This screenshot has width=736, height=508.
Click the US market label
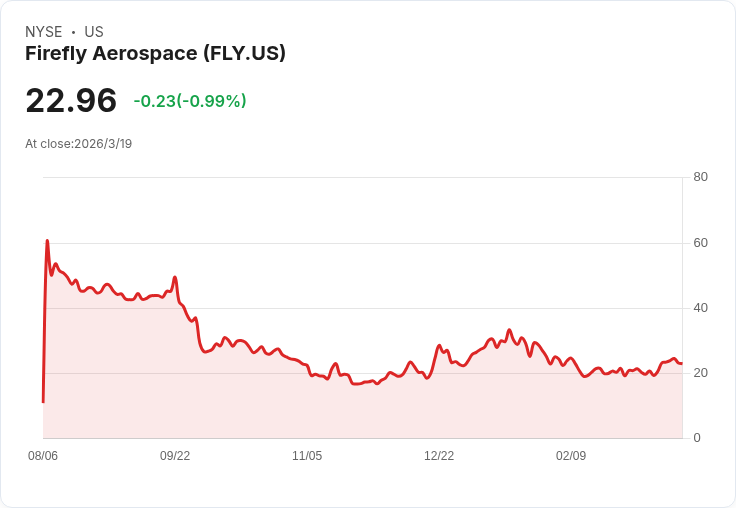94,32
